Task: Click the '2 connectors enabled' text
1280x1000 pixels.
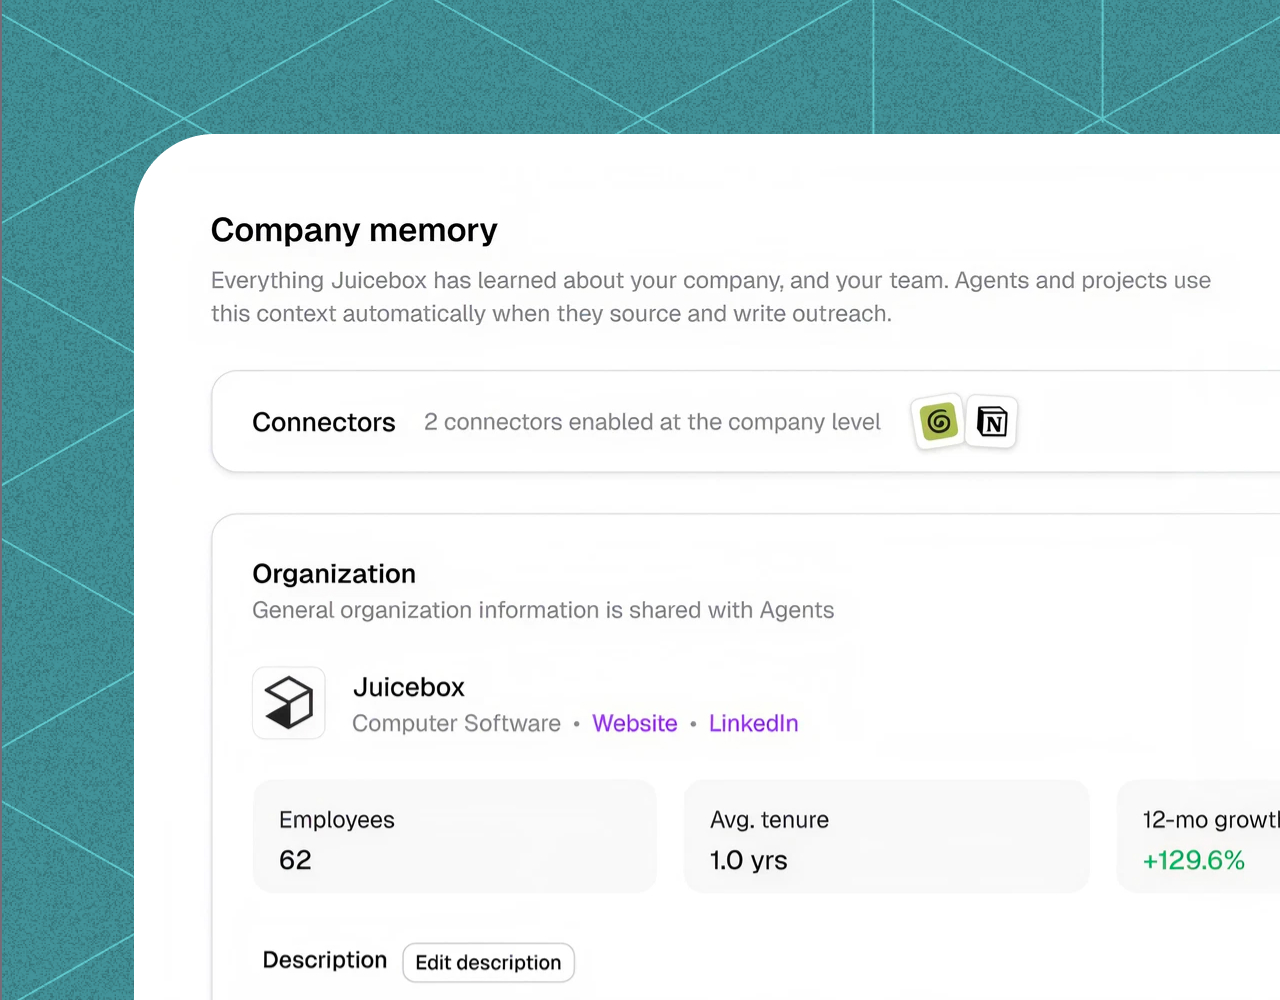Action: (652, 422)
